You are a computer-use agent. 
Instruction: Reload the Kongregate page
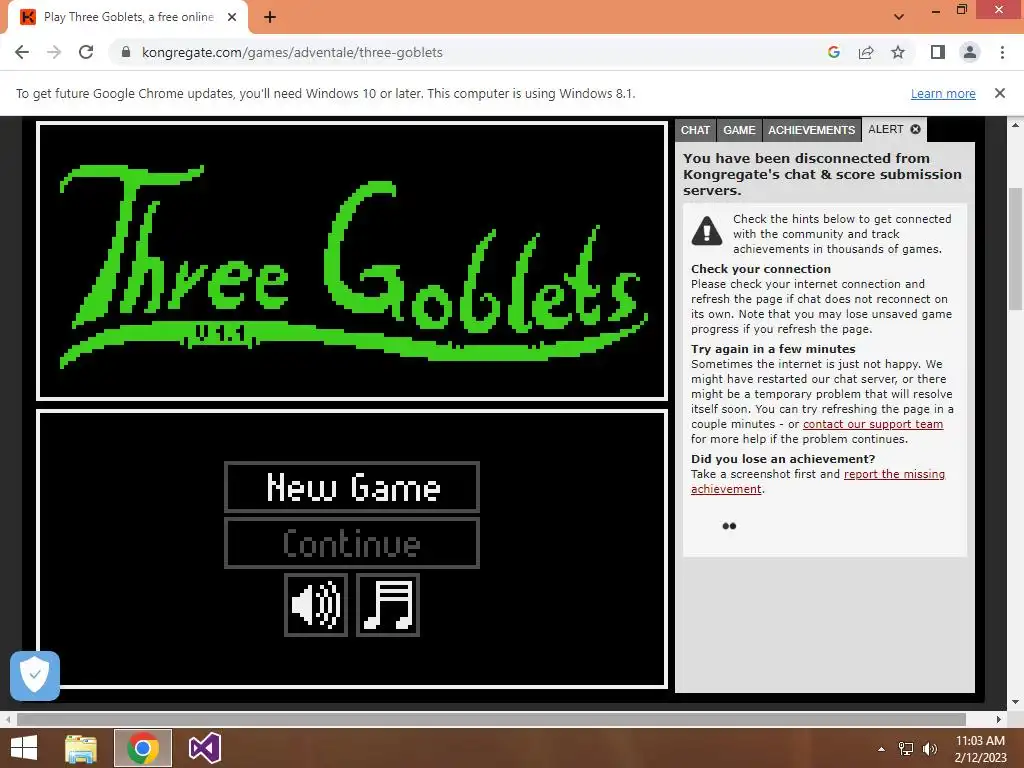pos(86,52)
